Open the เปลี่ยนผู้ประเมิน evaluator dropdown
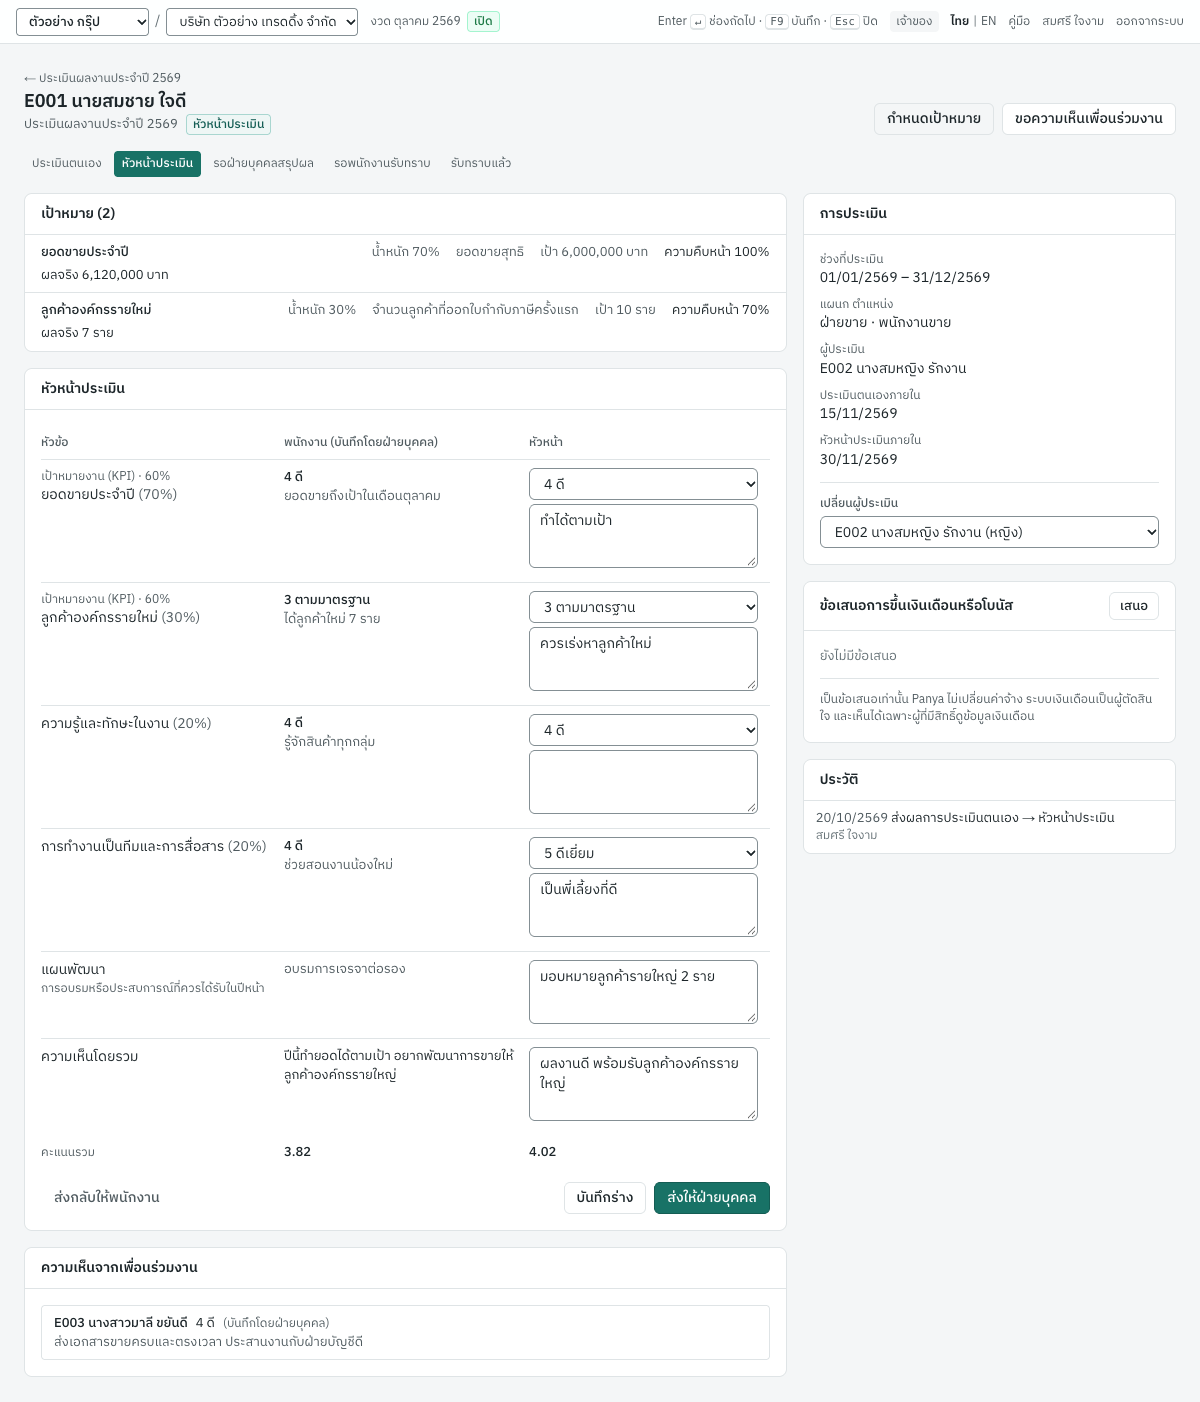The height and width of the screenshot is (1402, 1200). [x=989, y=532]
